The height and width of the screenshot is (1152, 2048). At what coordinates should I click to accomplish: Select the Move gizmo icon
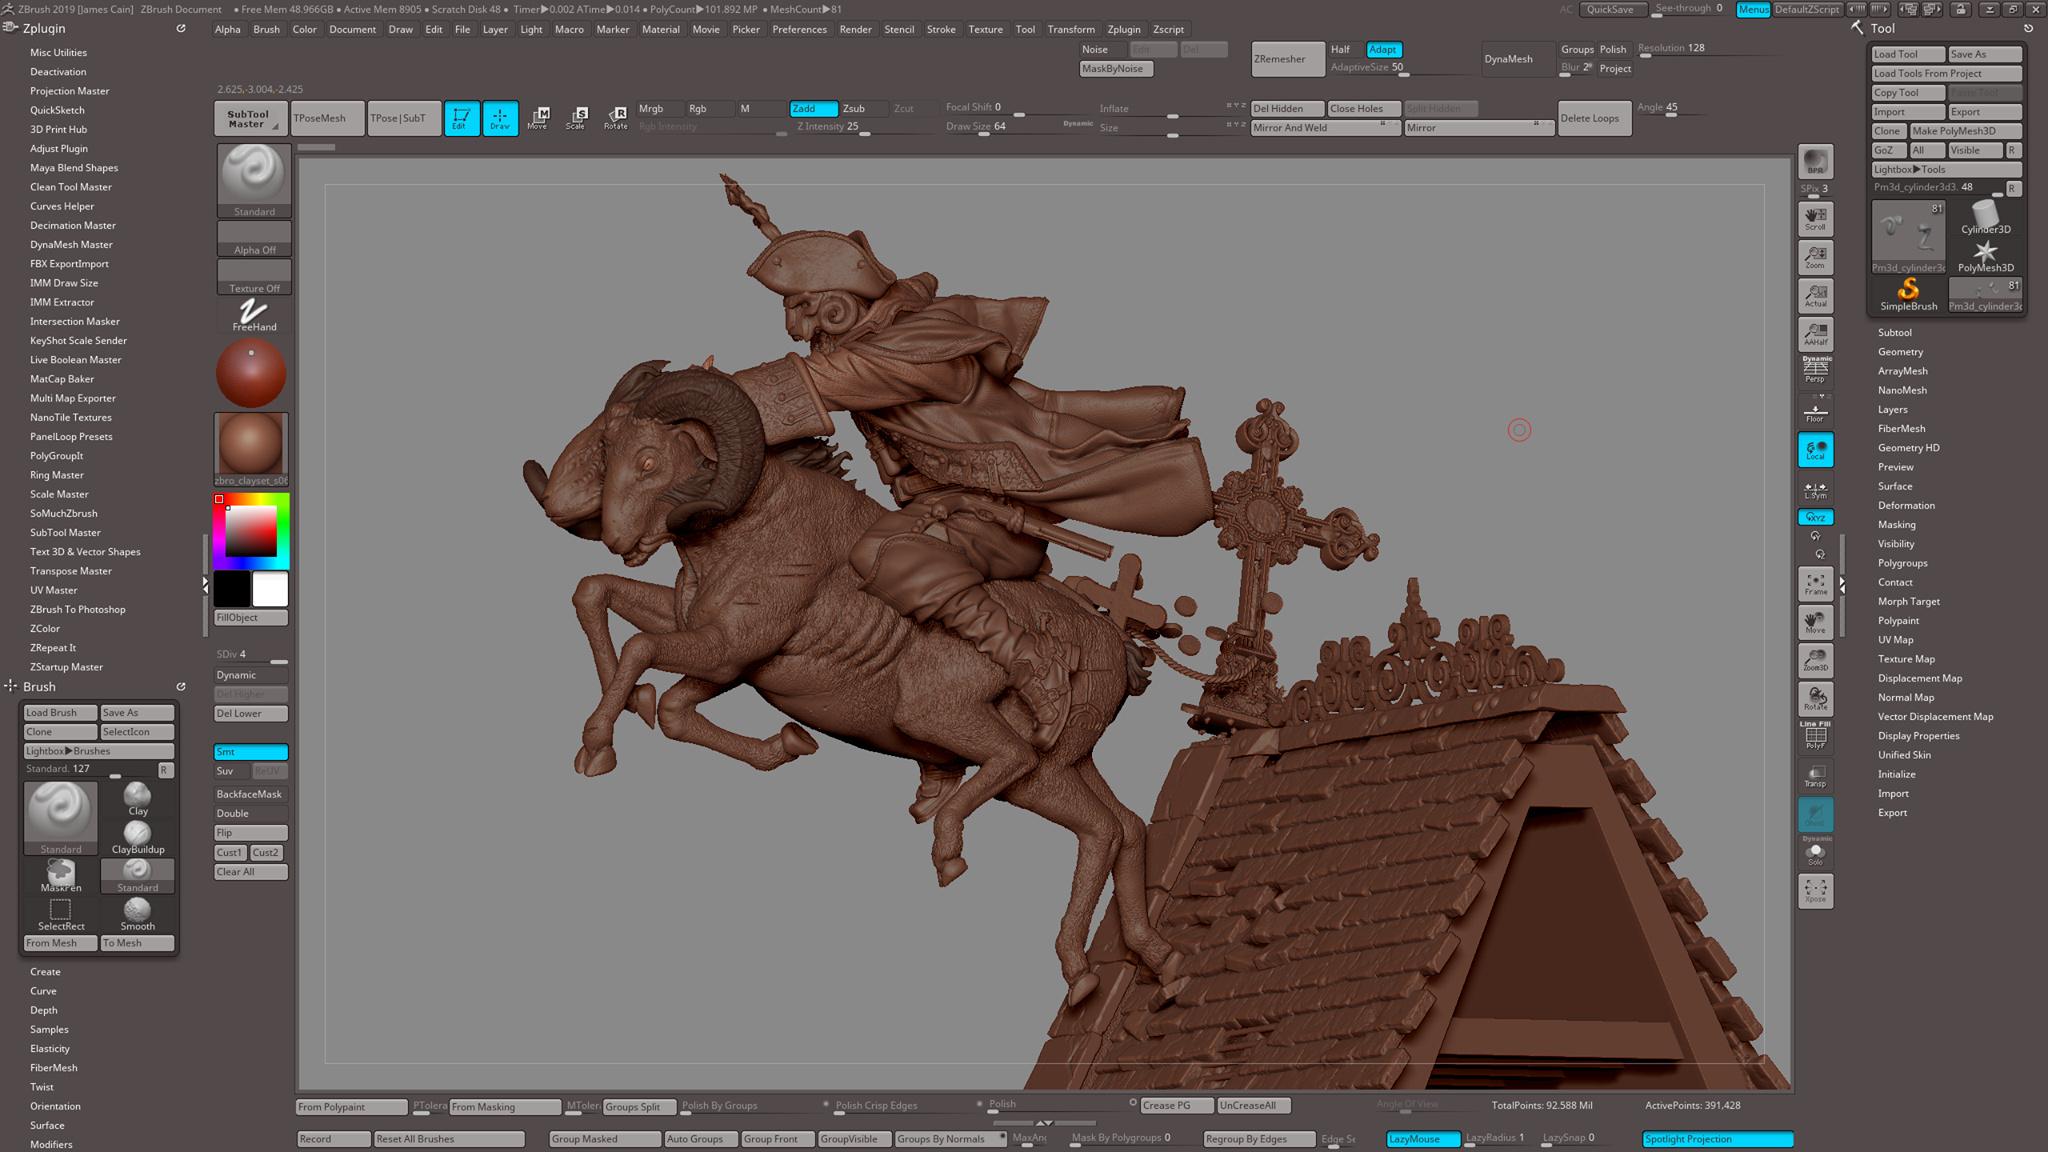click(538, 118)
